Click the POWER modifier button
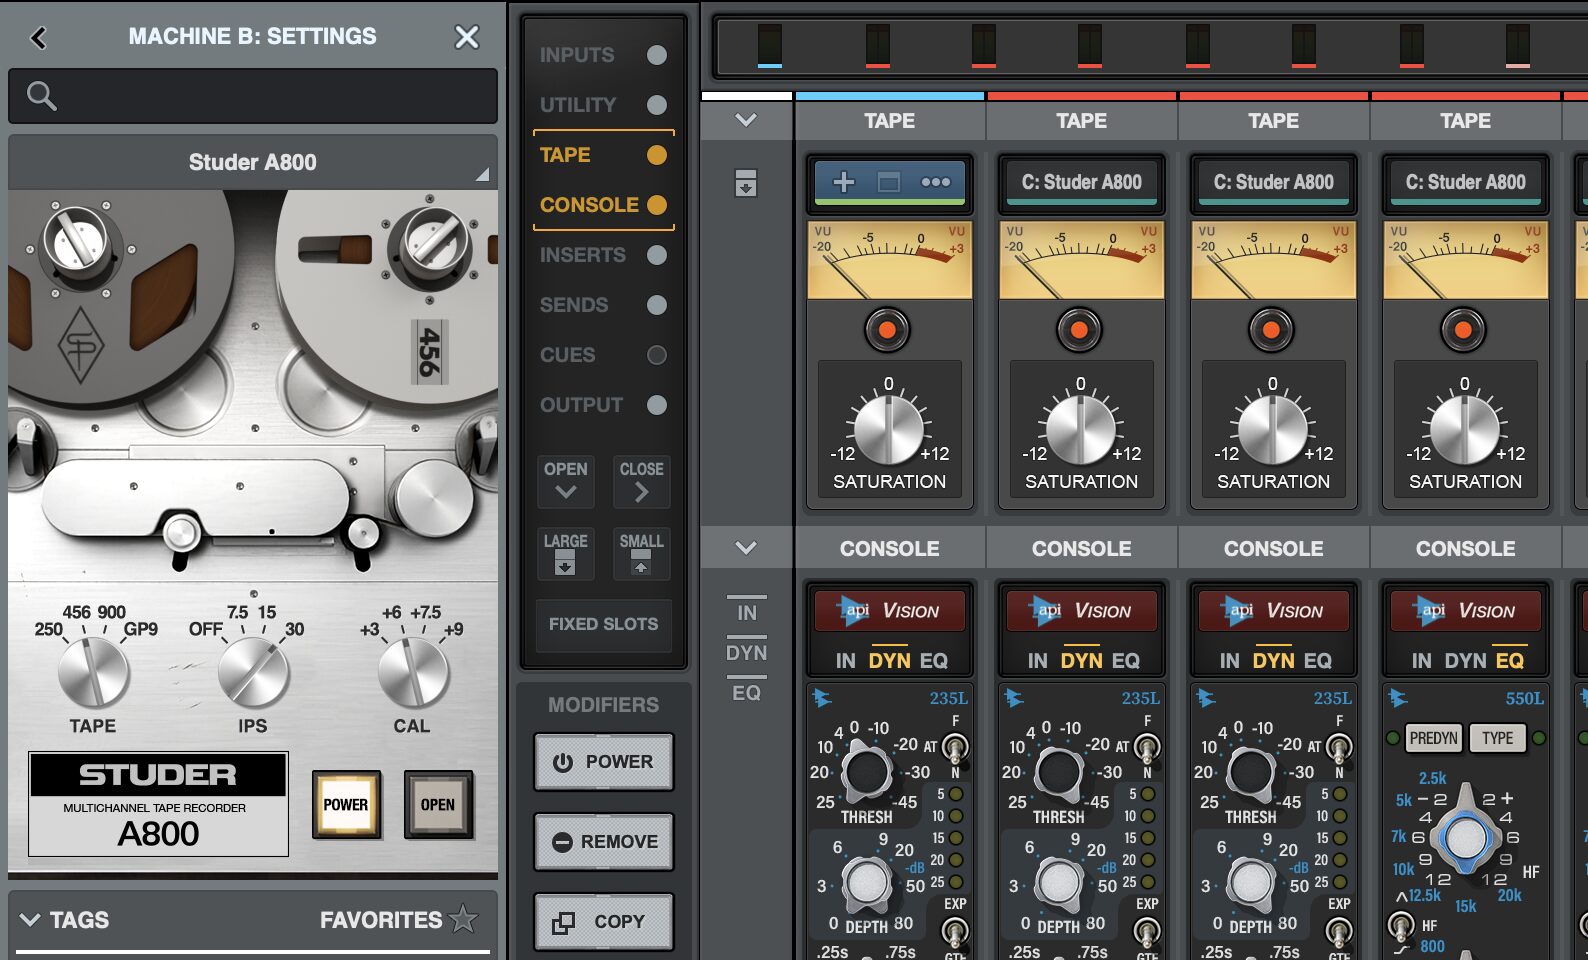 604,762
